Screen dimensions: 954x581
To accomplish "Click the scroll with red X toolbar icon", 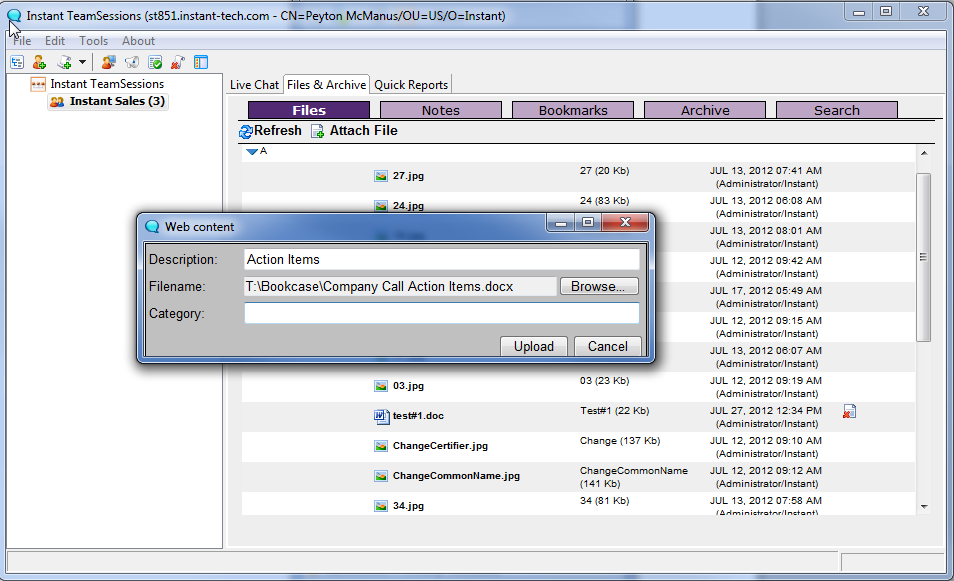I will (x=178, y=62).
